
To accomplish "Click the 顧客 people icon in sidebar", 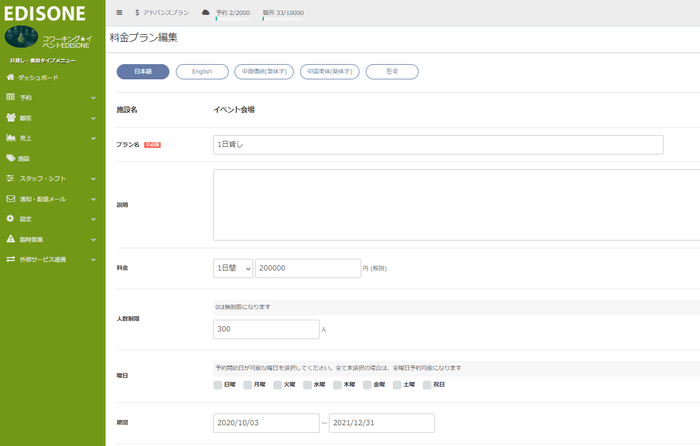I will [10, 118].
